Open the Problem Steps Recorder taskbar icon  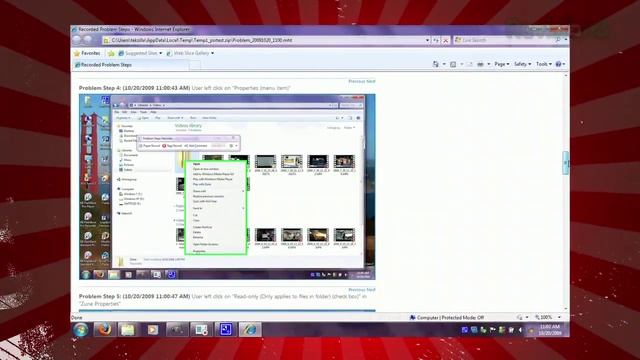click(201, 329)
